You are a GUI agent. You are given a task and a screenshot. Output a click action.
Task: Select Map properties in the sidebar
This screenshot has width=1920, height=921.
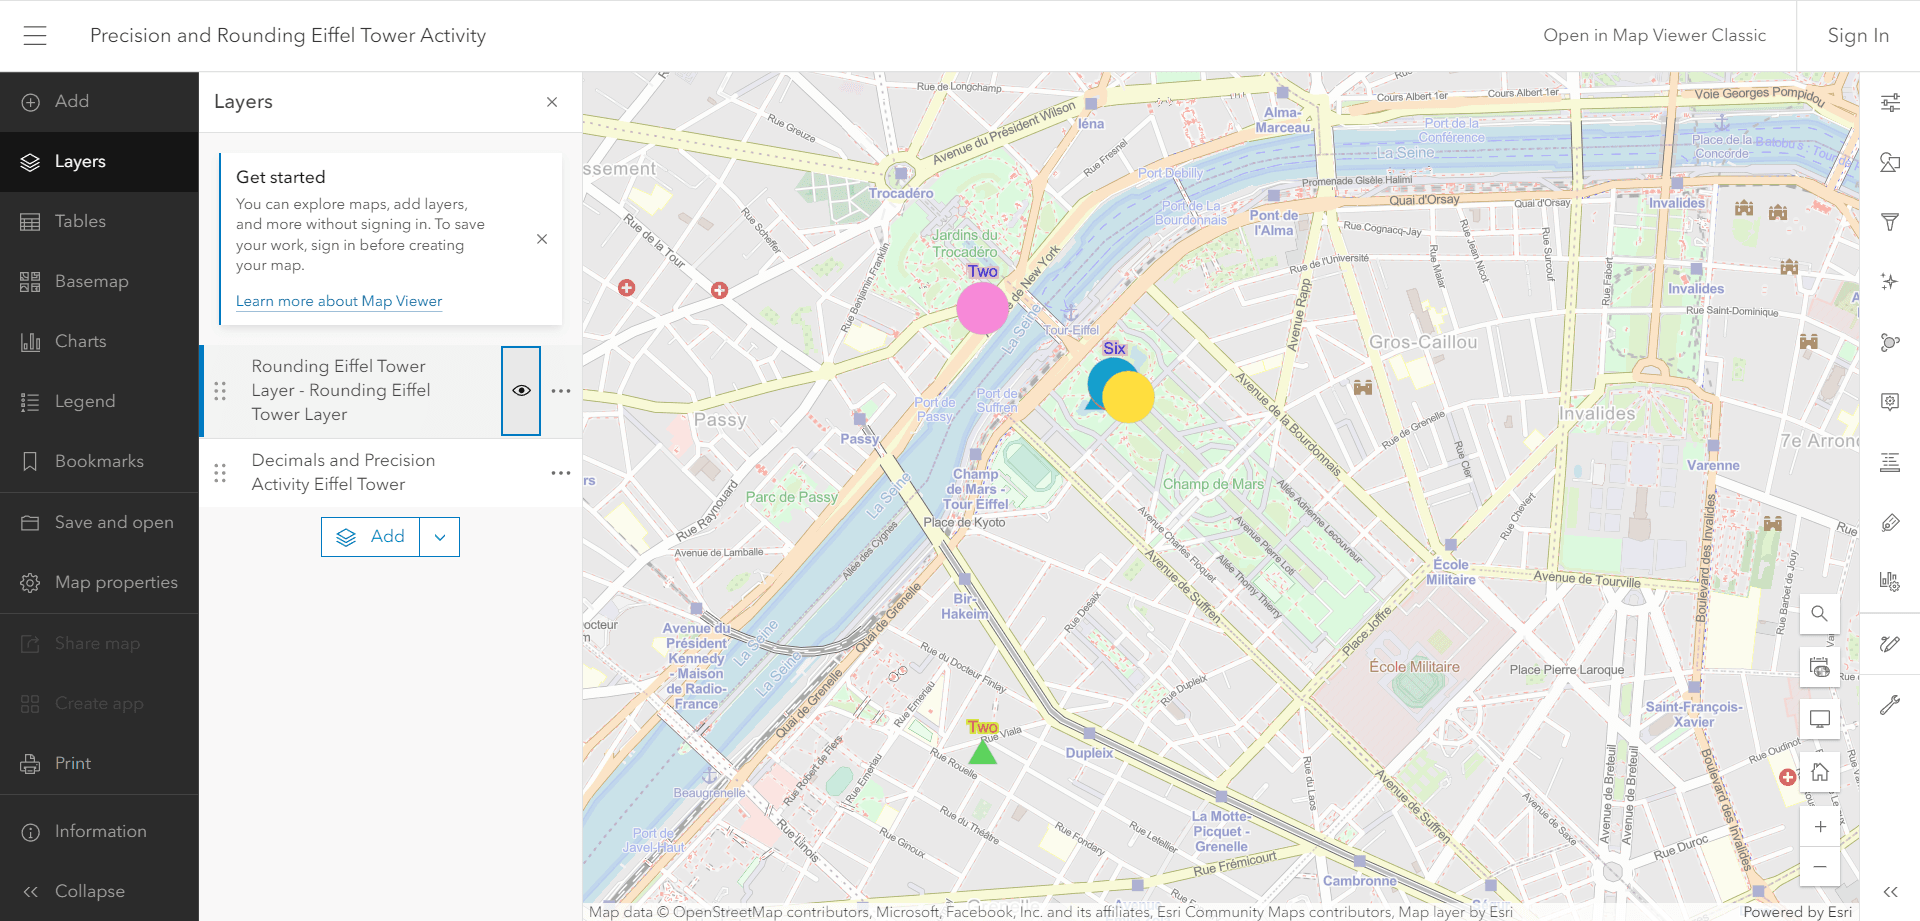pos(115,583)
